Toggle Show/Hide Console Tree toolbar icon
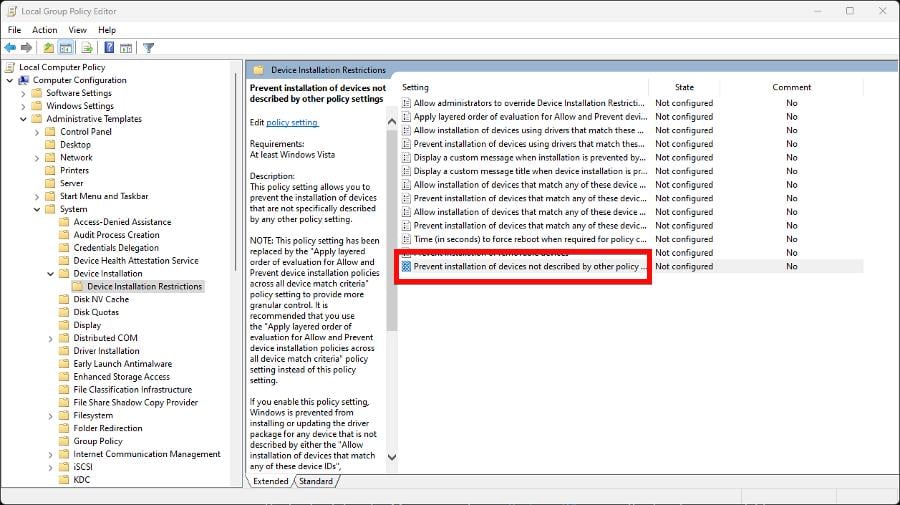 66,48
